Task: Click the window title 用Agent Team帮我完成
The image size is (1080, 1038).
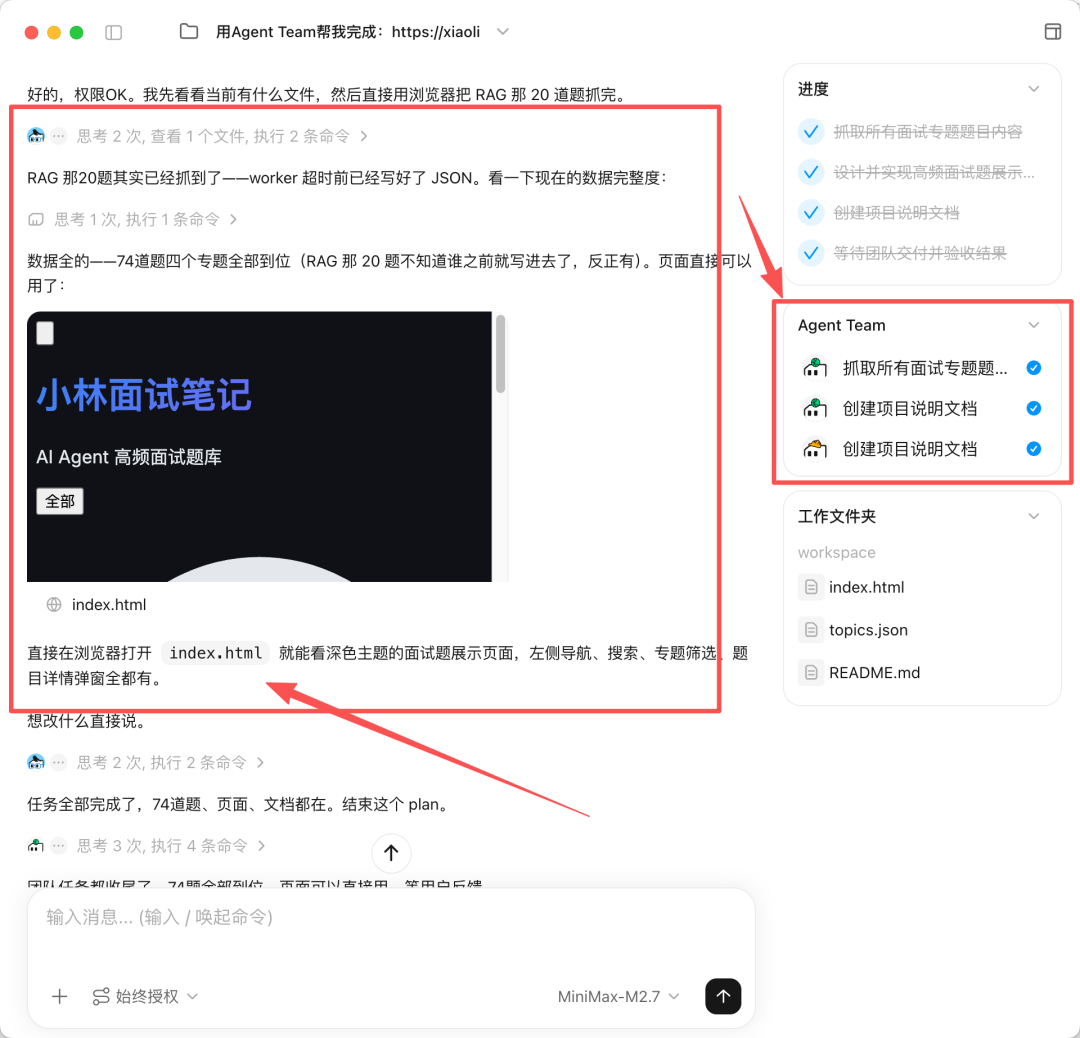Action: coord(348,32)
